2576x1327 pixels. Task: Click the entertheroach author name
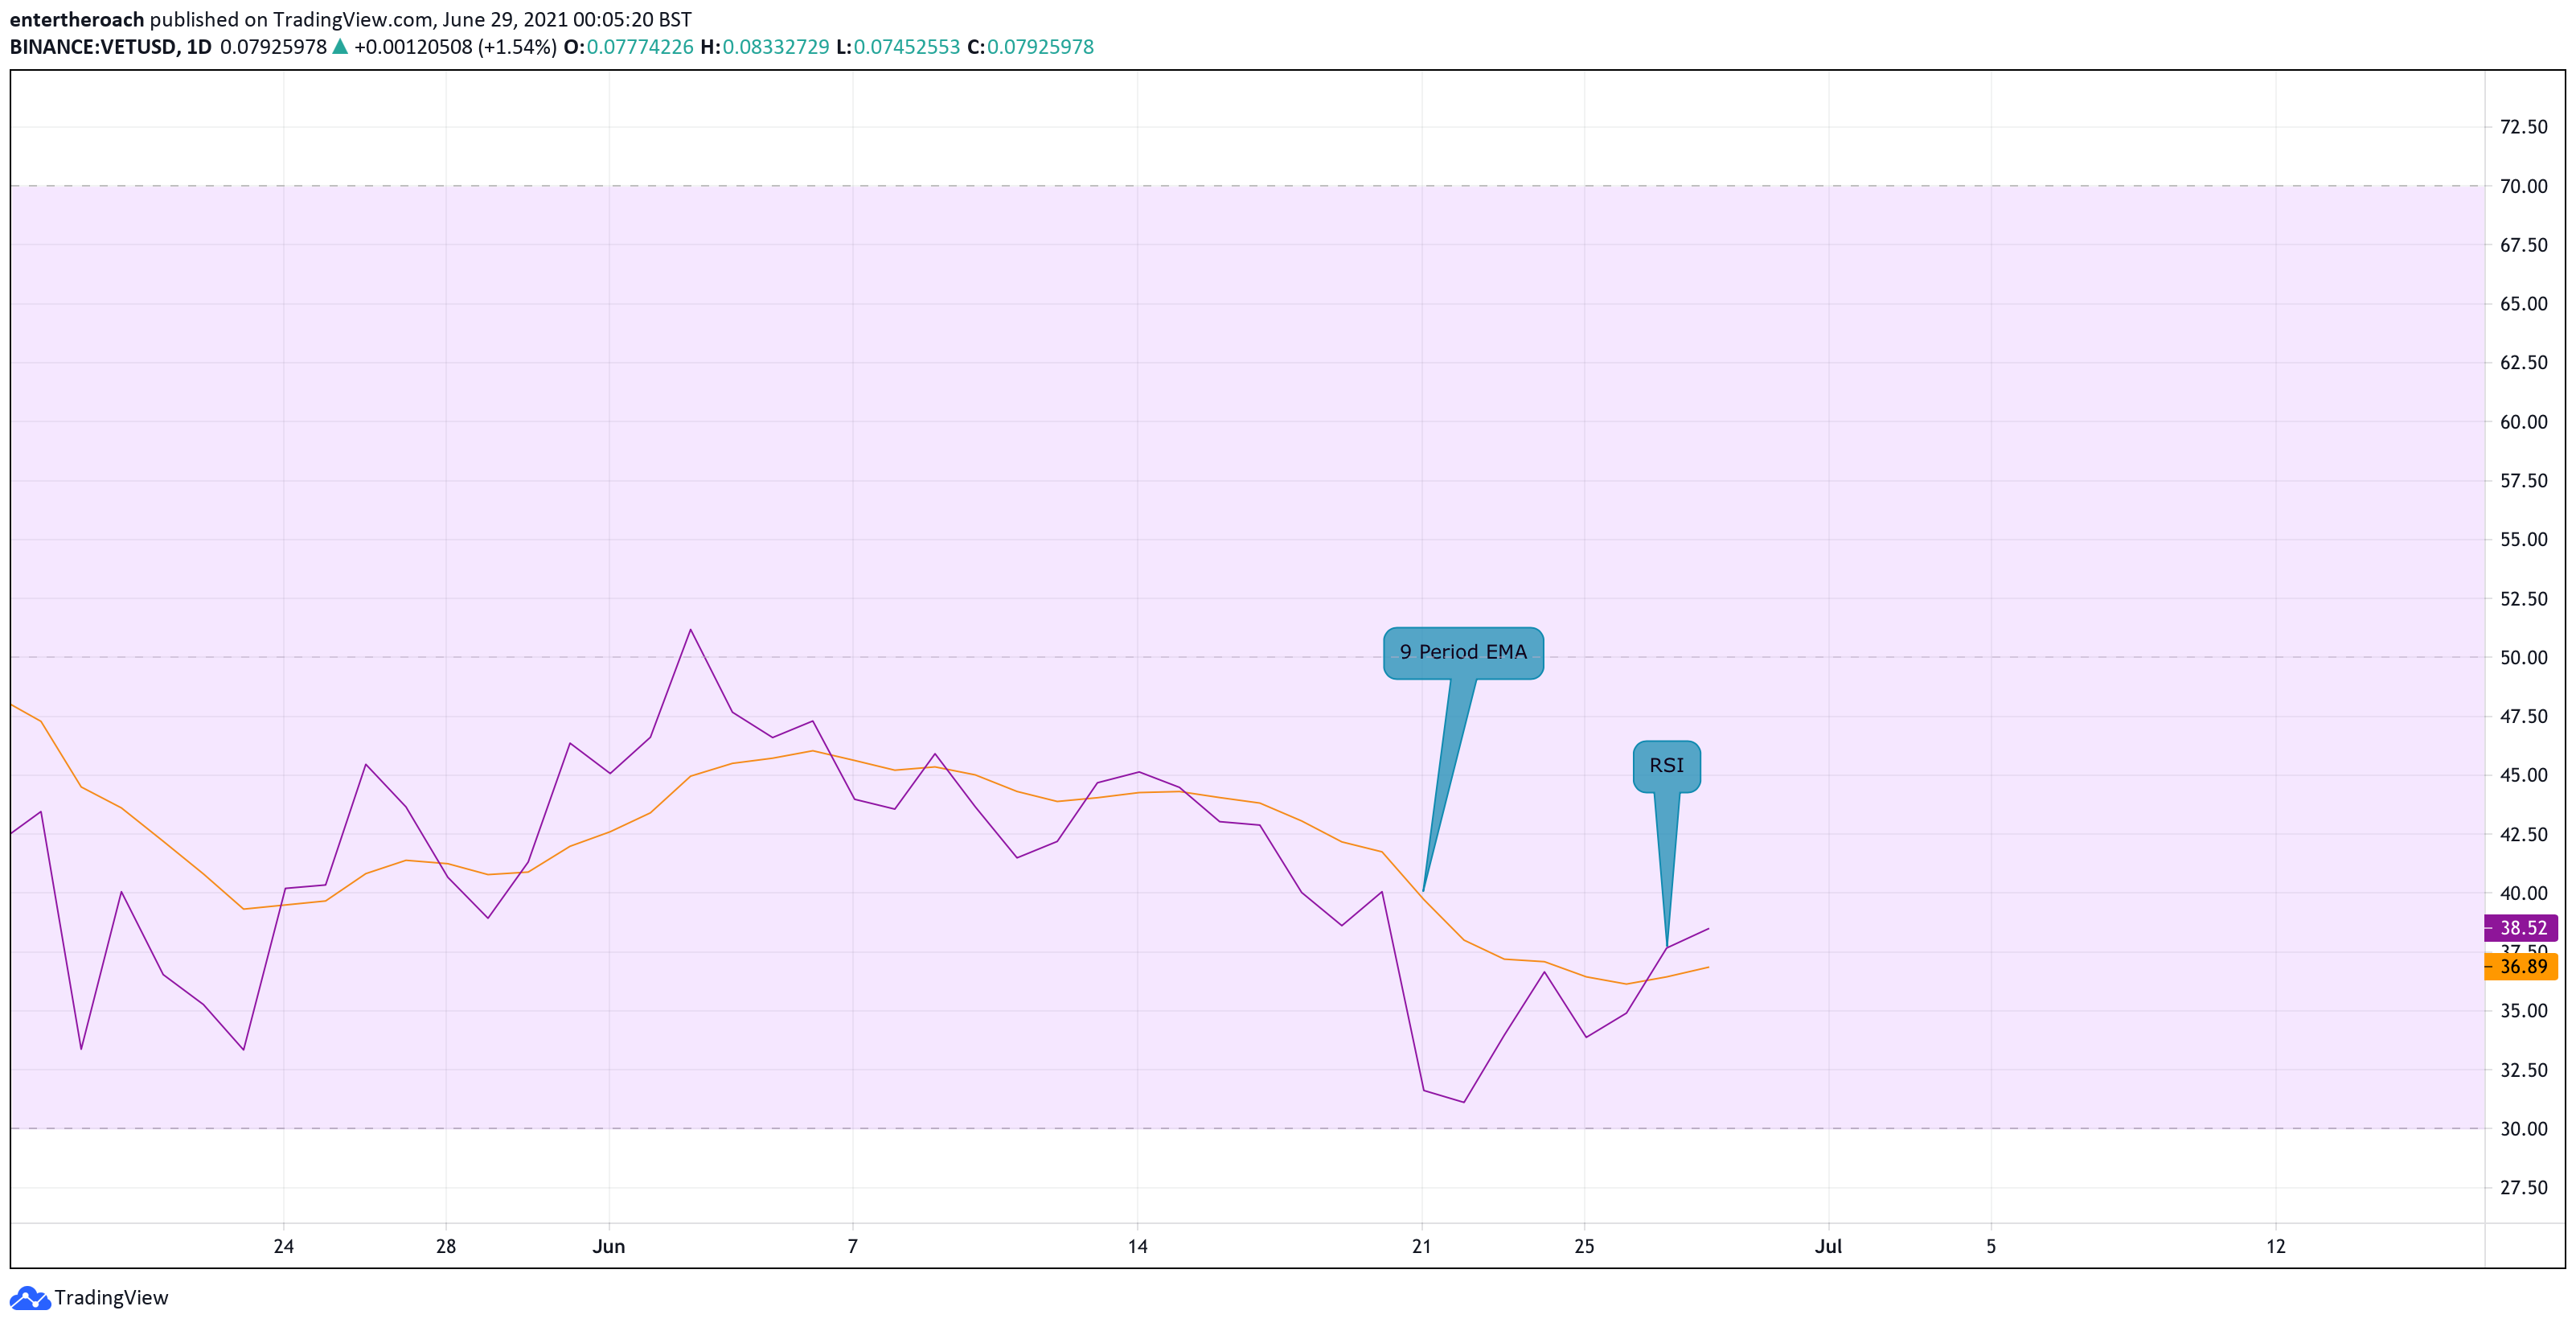pos(77,20)
